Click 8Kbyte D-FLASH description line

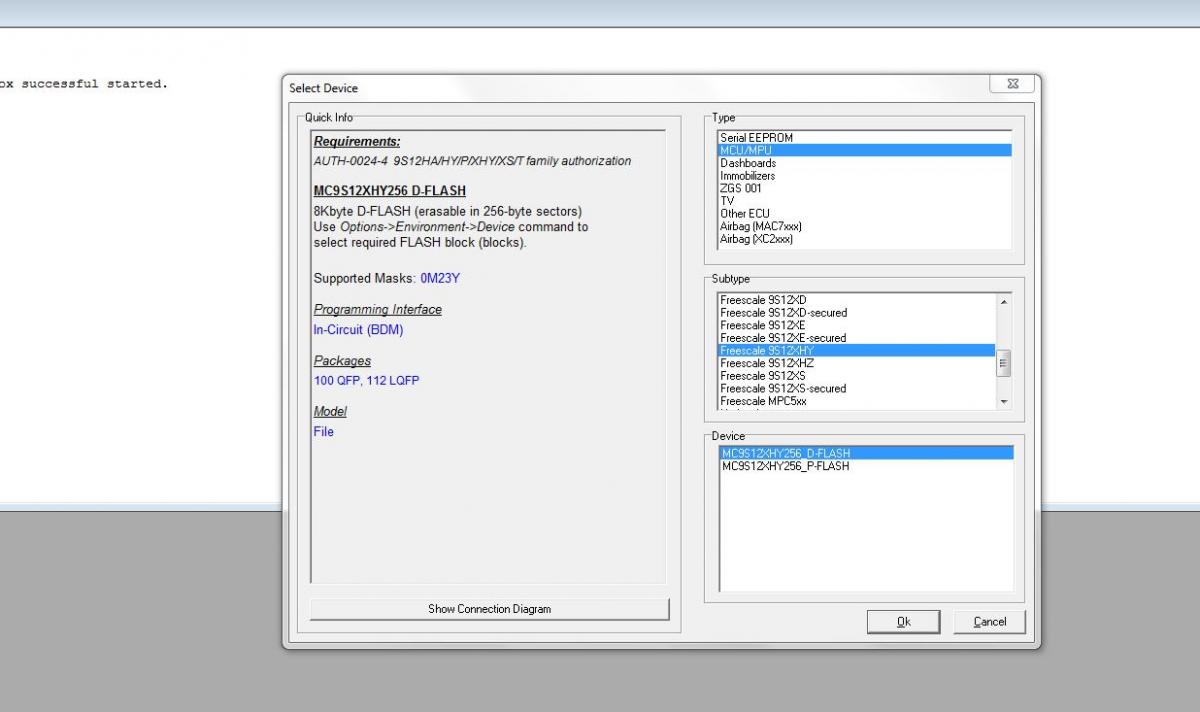point(447,212)
